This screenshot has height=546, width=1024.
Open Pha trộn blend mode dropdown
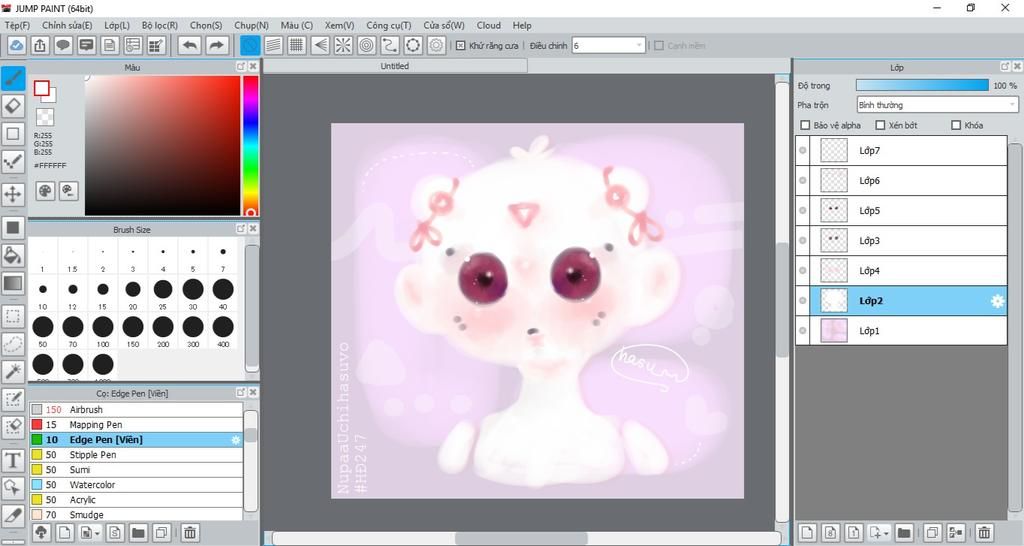pyautogui.click(x=937, y=104)
